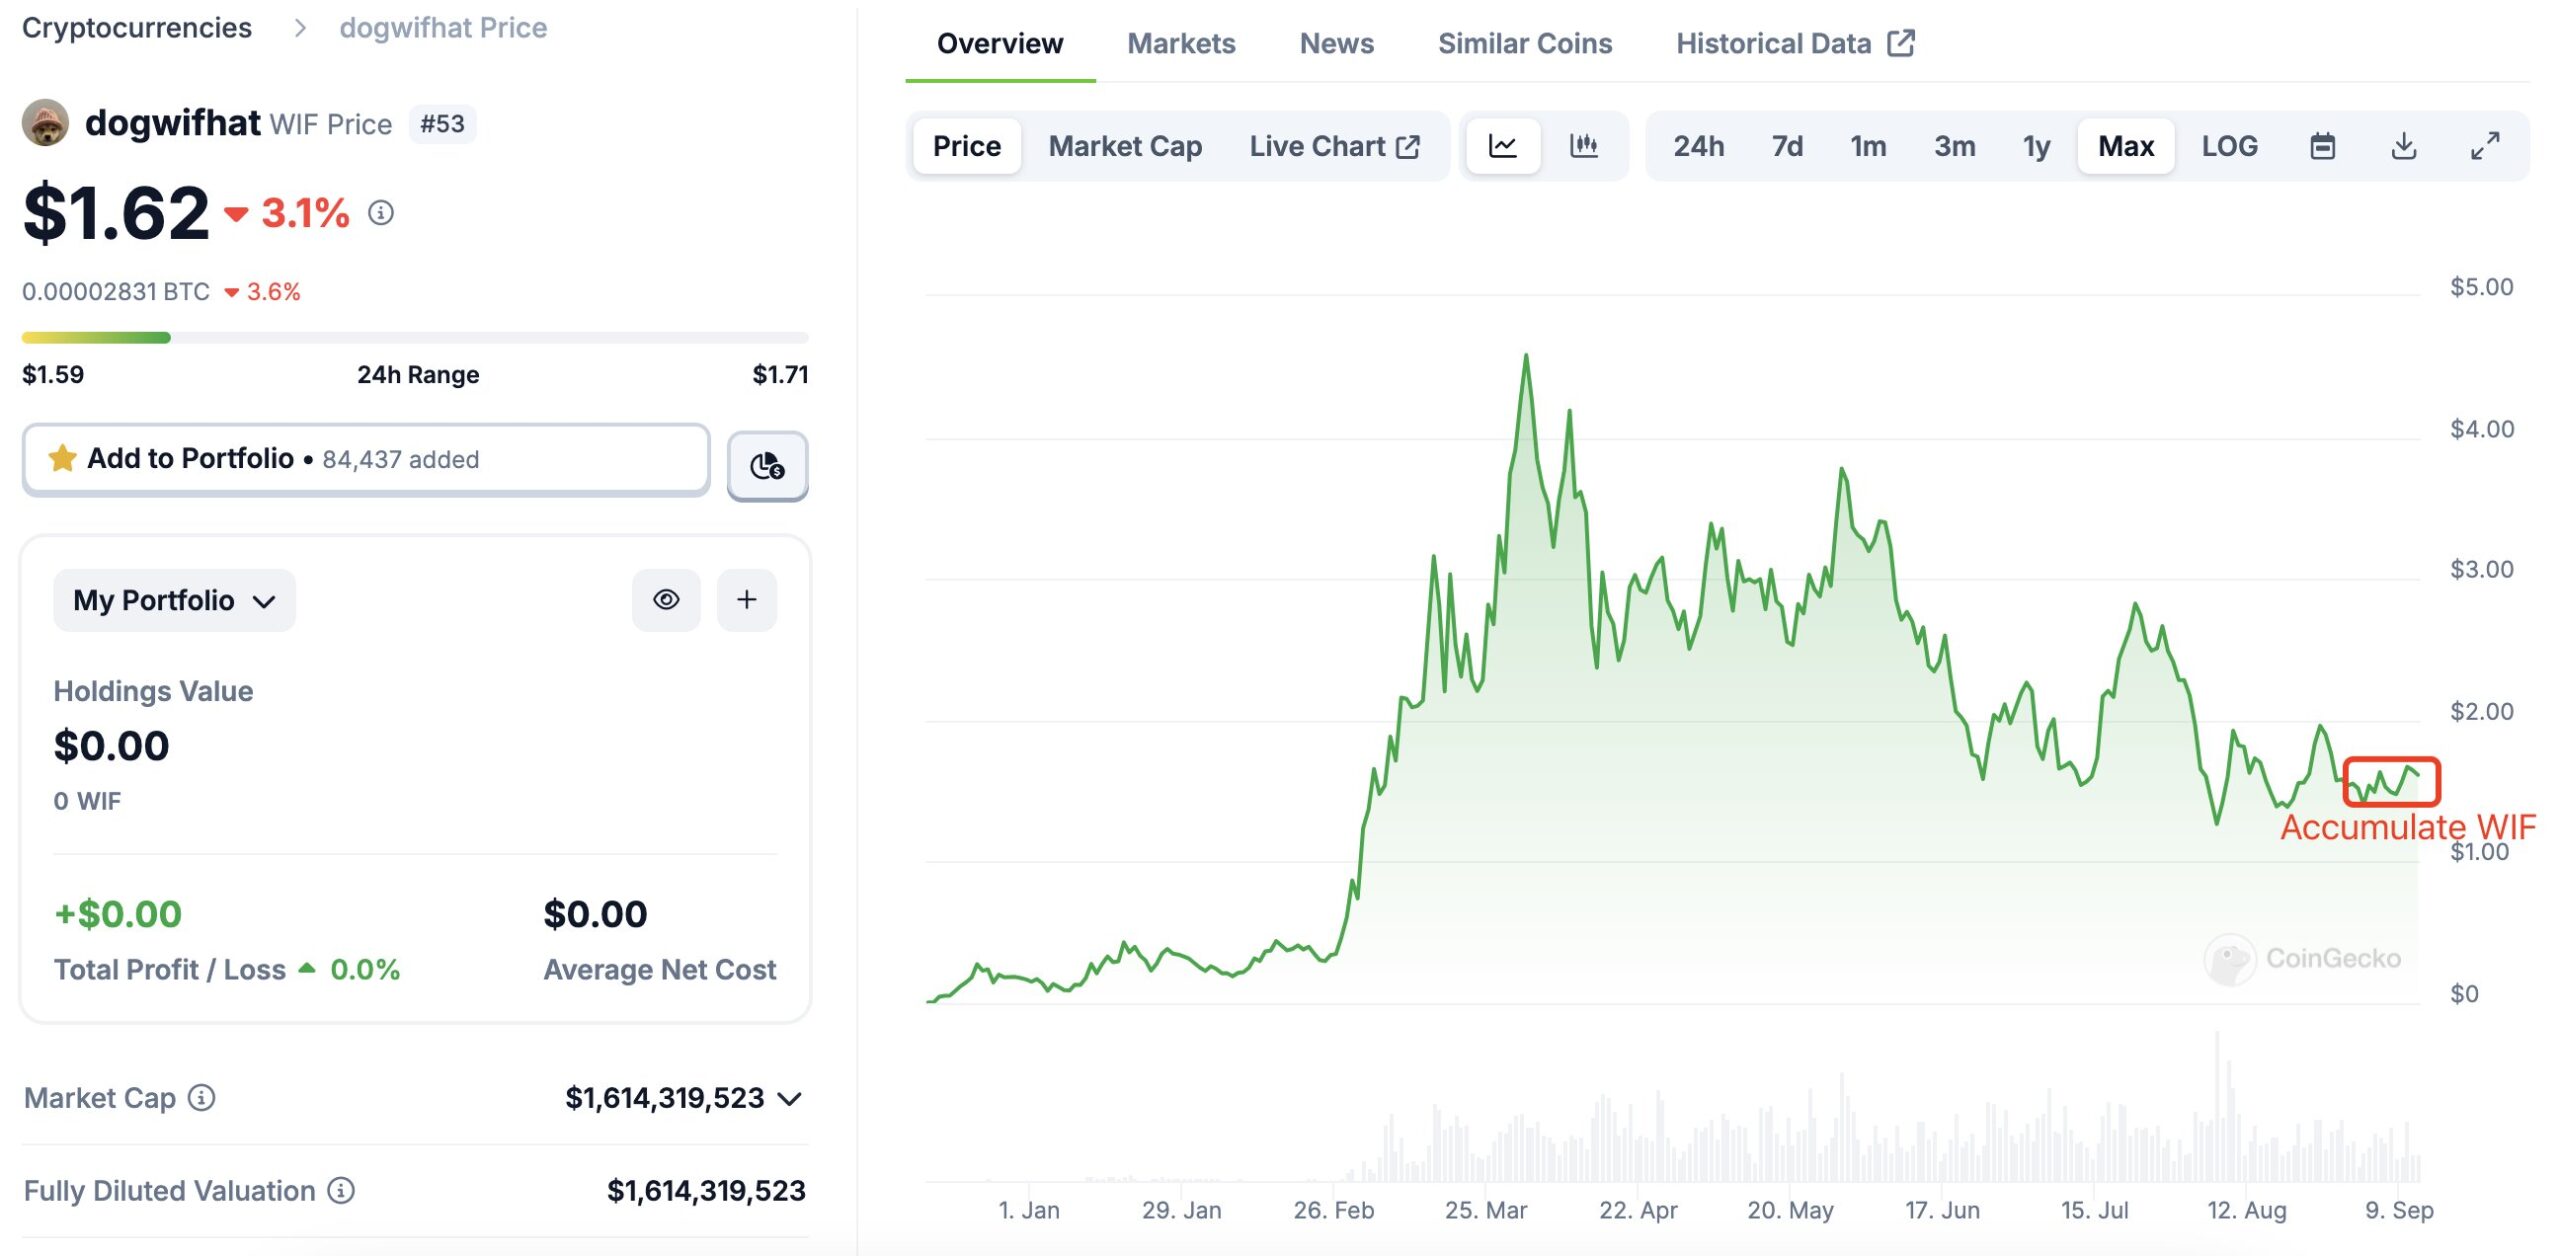Download chart data
Screen dimensions: 2560x1256
(x=2404, y=146)
